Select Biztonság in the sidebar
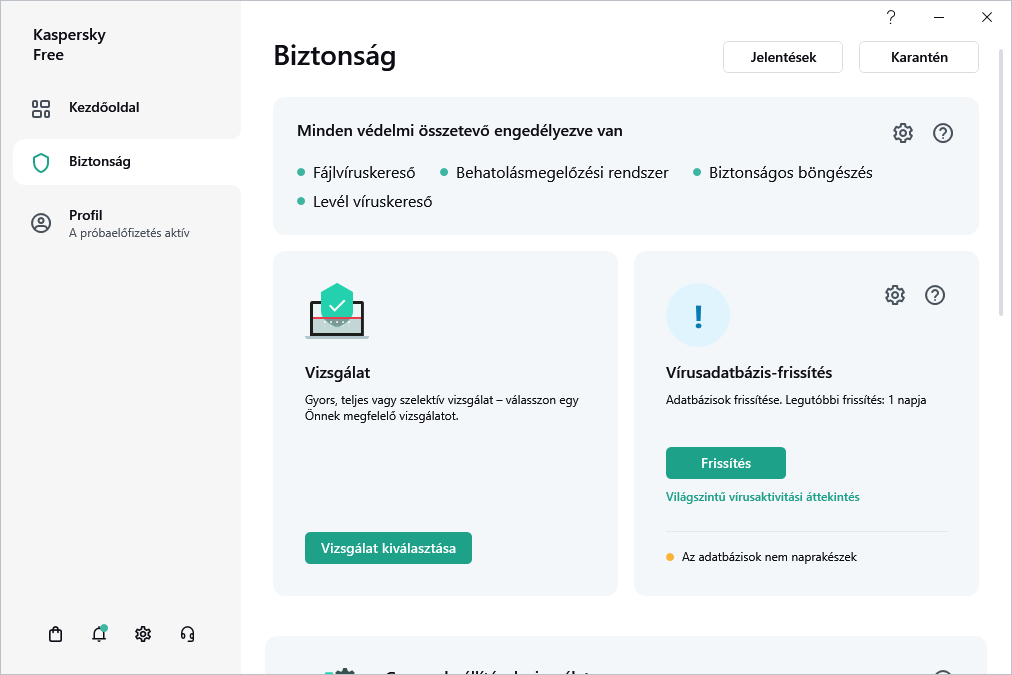The image size is (1012, 675). coord(100,162)
